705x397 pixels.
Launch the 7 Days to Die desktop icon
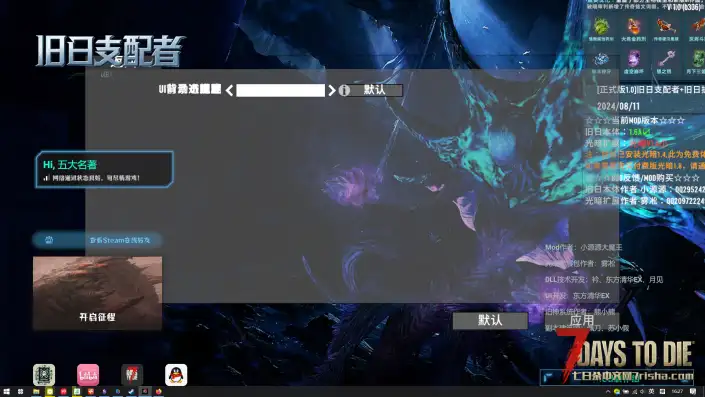coord(132,375)
